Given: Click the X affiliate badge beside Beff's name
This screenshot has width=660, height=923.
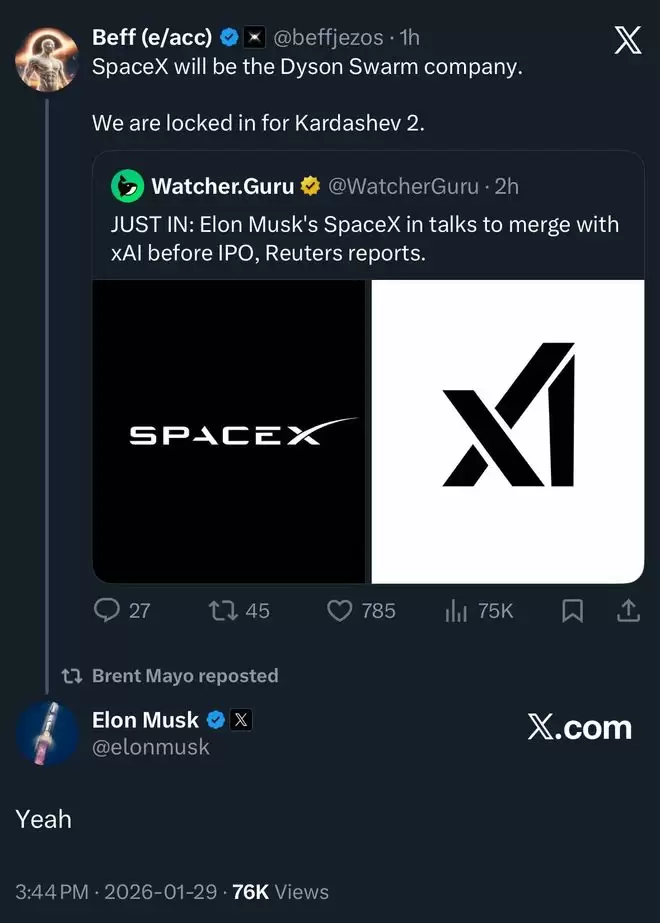Looking at the screenshot, I should tap(255, 37).
